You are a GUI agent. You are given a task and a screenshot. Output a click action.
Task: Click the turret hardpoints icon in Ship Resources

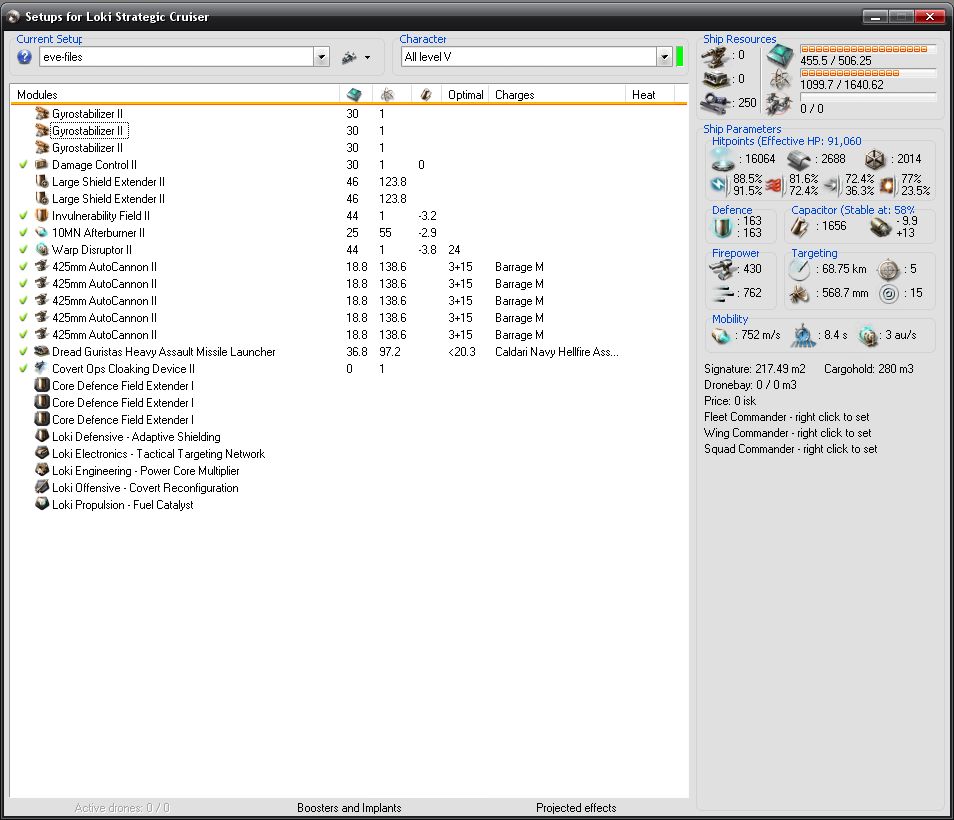click(x=715, y=57)
